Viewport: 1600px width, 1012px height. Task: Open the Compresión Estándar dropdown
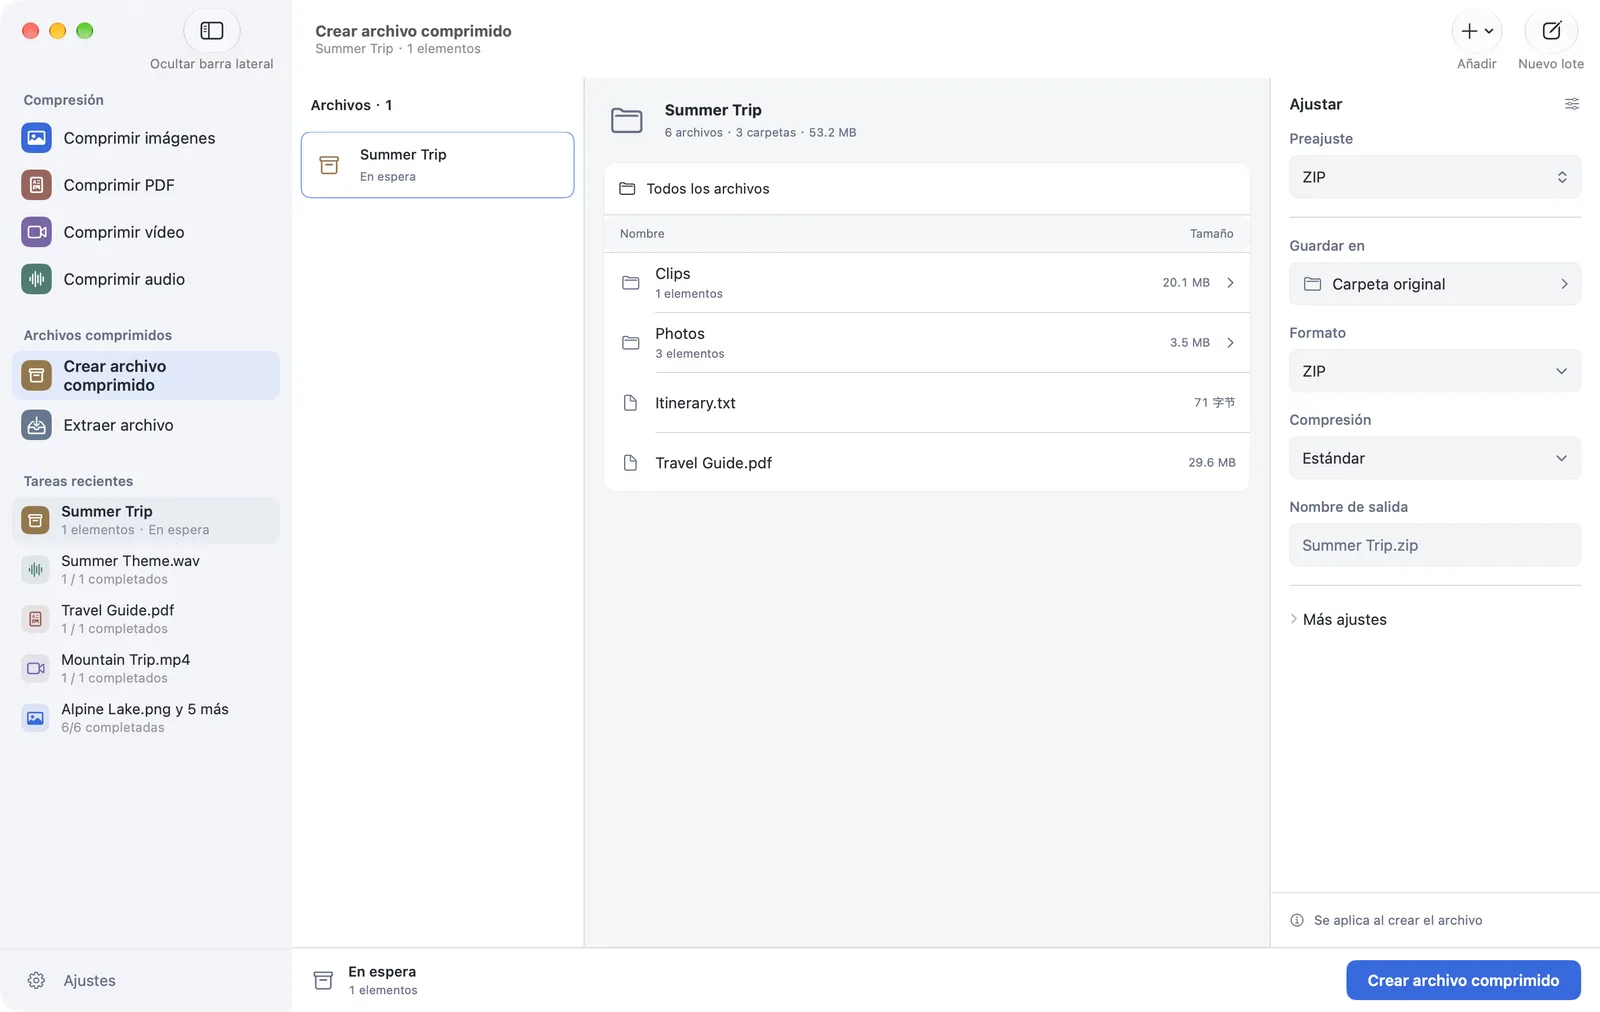coord(1435,458)
